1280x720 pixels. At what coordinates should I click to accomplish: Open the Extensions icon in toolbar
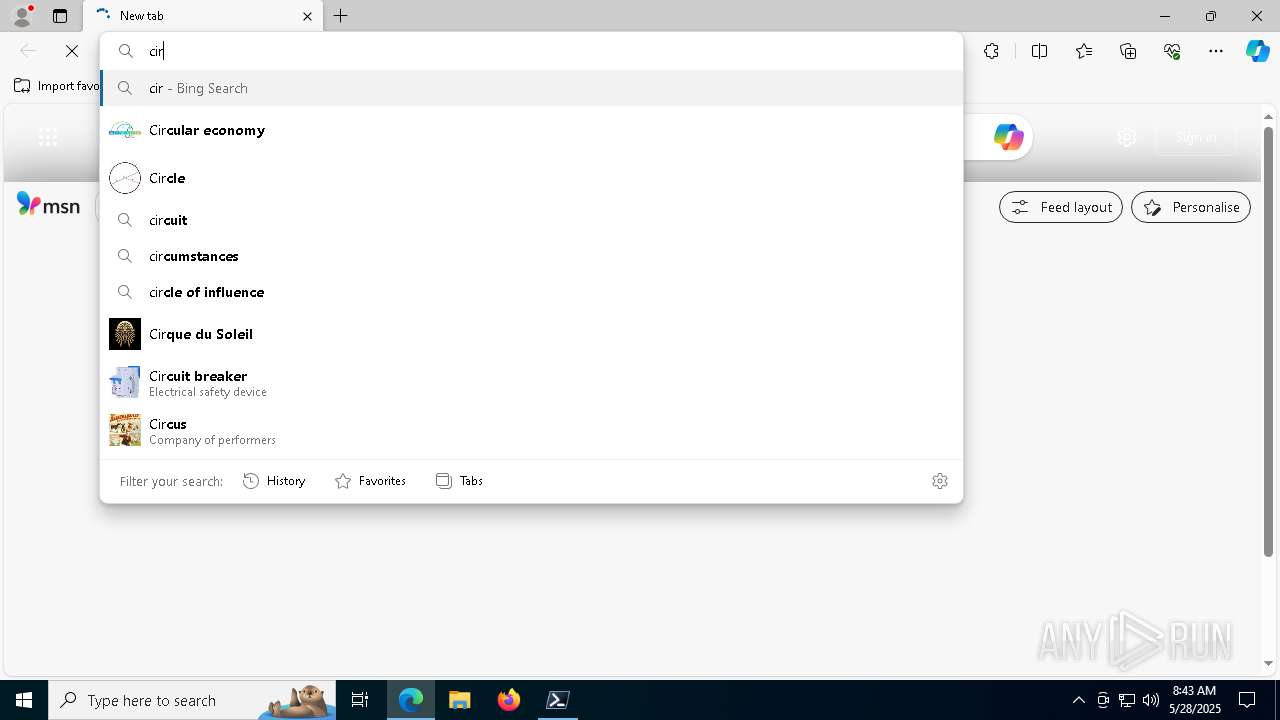click(x=991, y=51)
